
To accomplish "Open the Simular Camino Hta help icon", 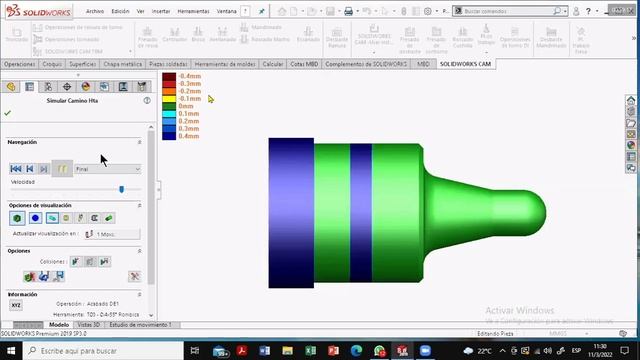I will pyautogui.click(x=147, y=100).
